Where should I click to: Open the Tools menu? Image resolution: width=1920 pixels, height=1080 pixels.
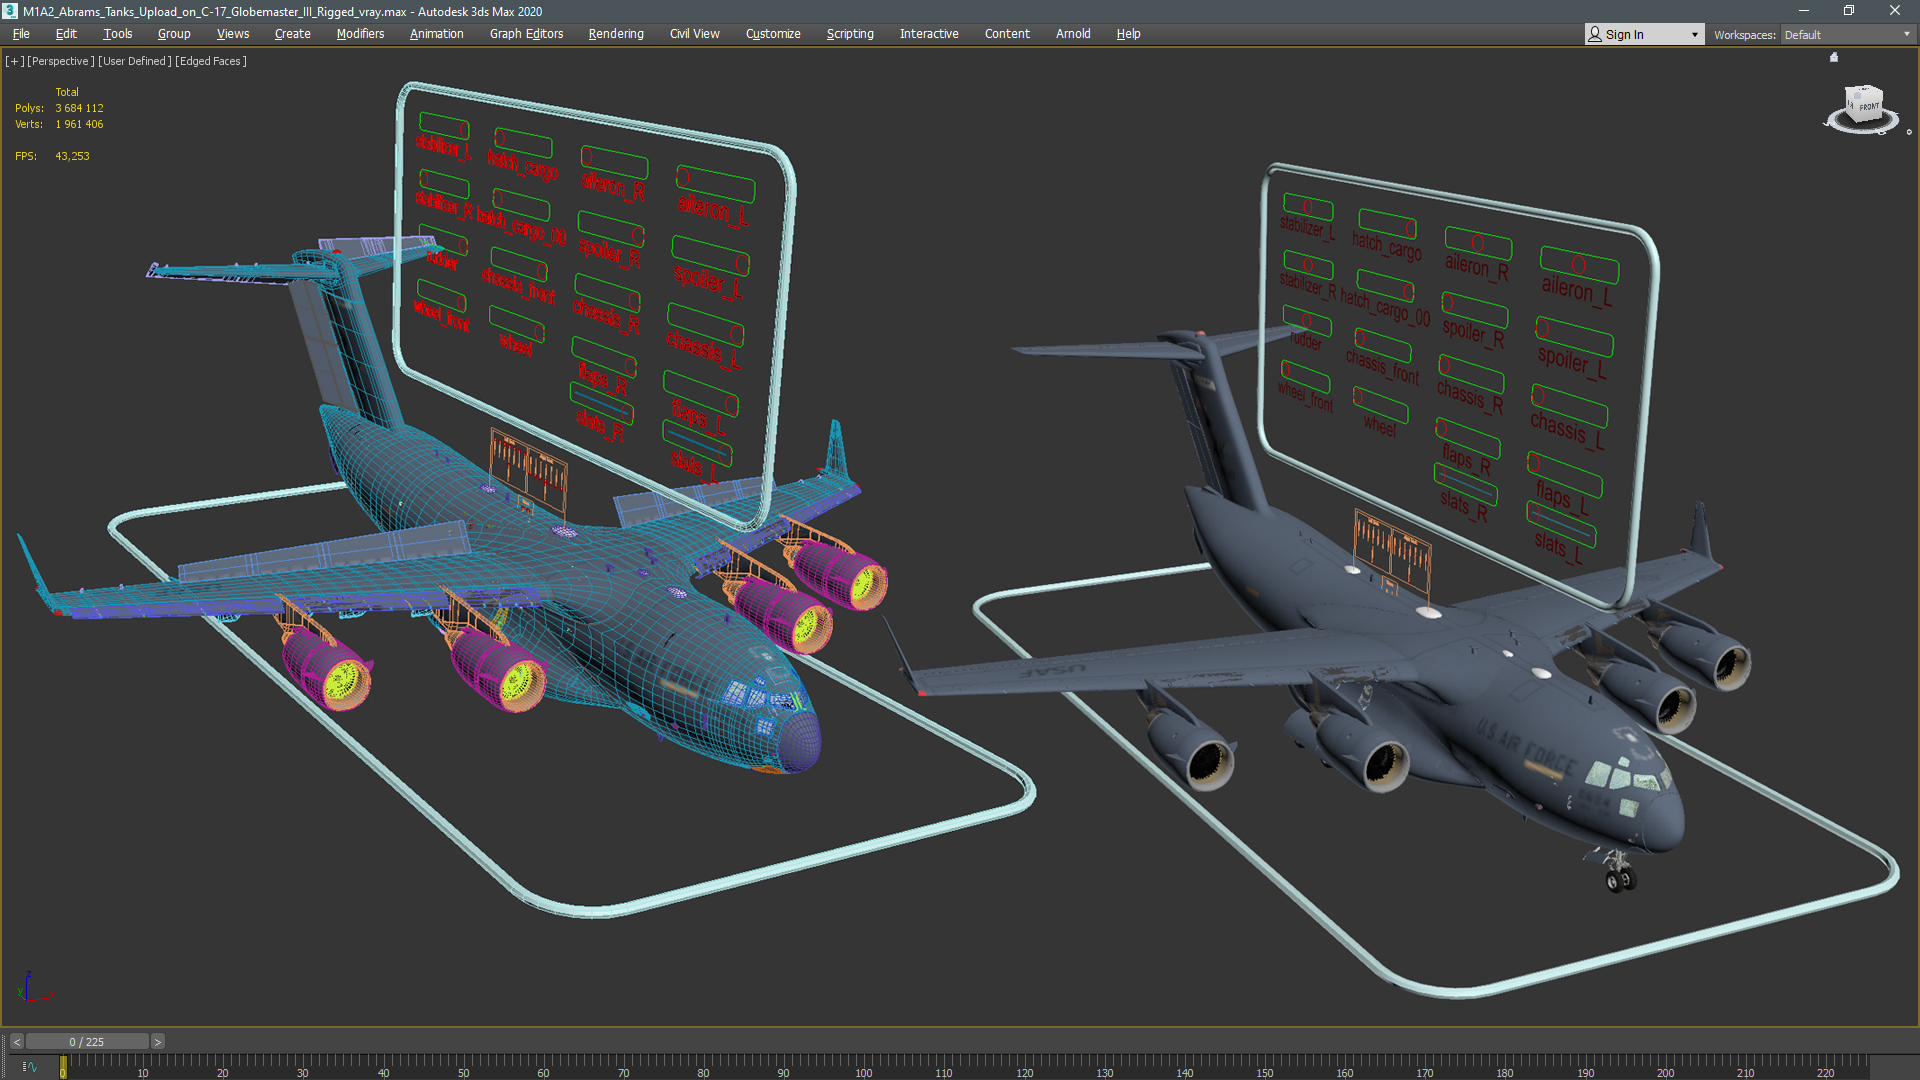[x=117, y=34]
